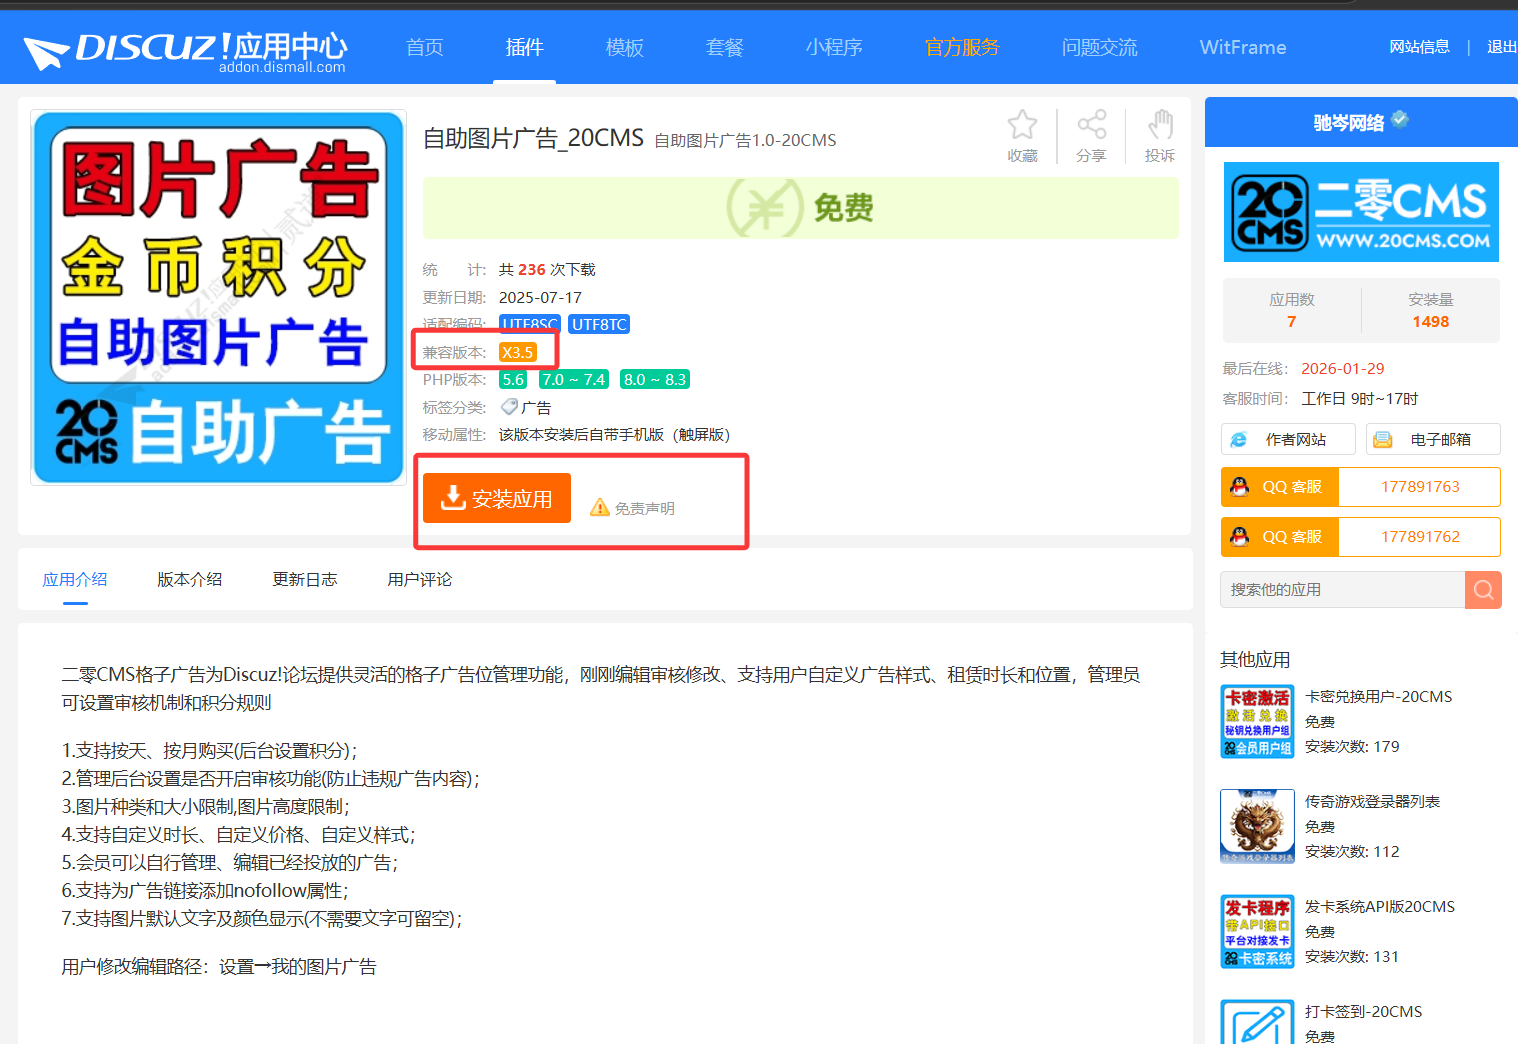Open the 电子邮箱 email button
The image size is (1518, 1044).
pyautogui.click(x=1433, y=439)
